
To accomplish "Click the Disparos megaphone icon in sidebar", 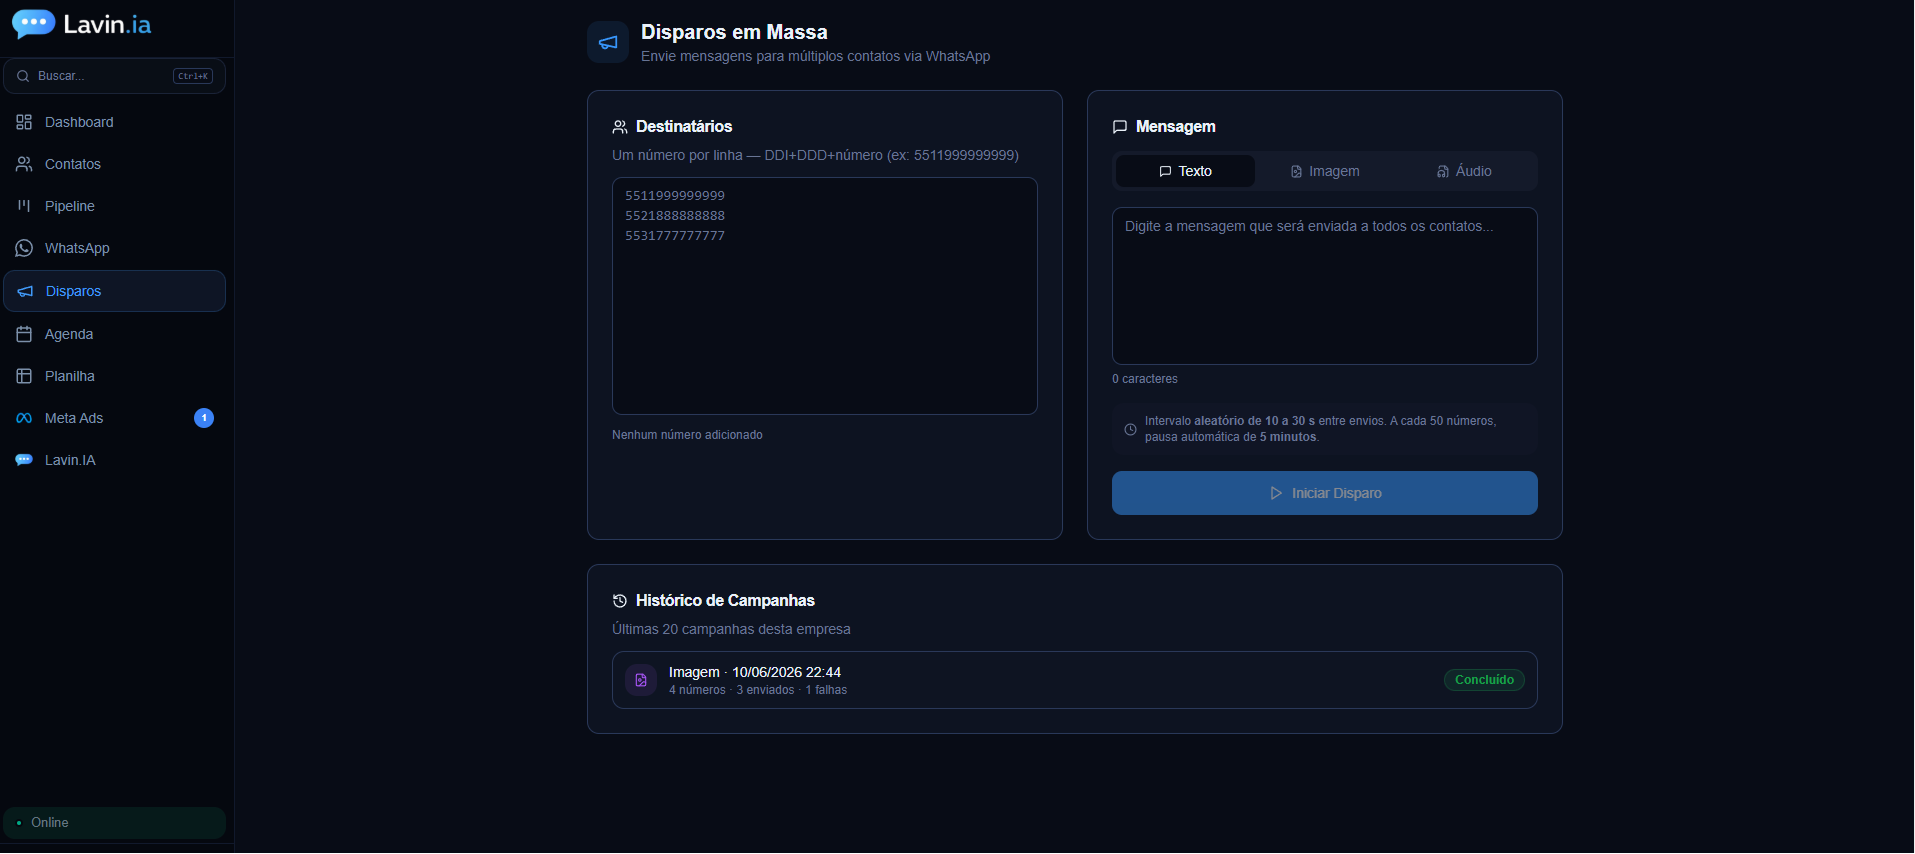I will (x=25, y=291).
